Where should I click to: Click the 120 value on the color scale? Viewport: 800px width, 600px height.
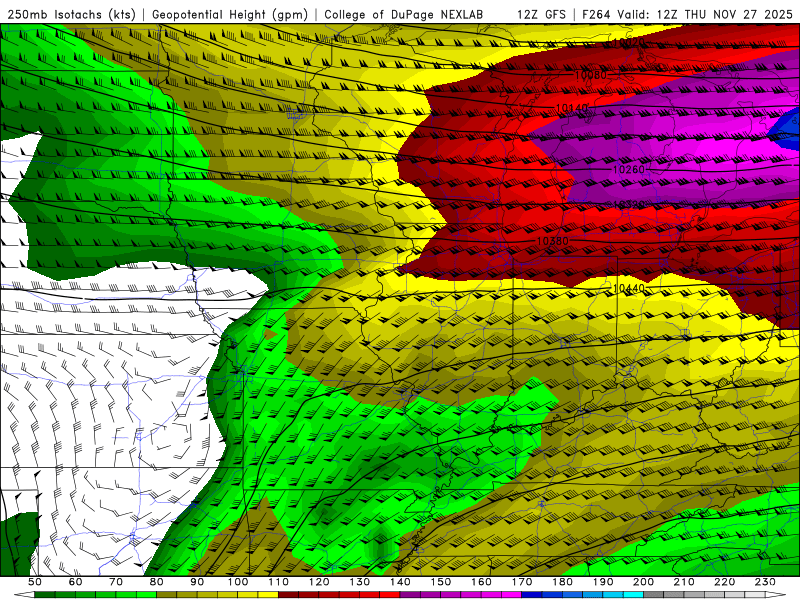point(319,582)
